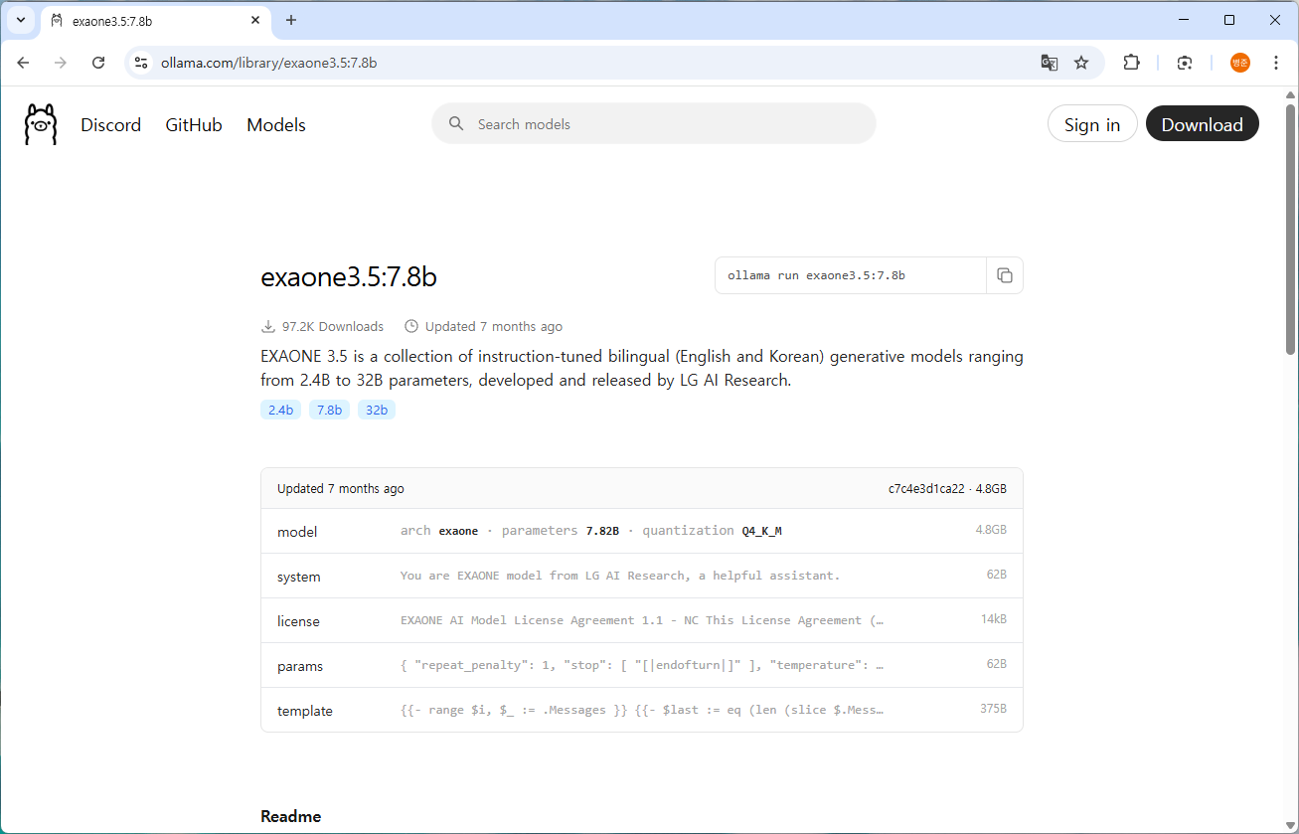The width and height of the screenshot is (1299, 834).
Task: Go back to the previous page
Action: tap(23, 63)
